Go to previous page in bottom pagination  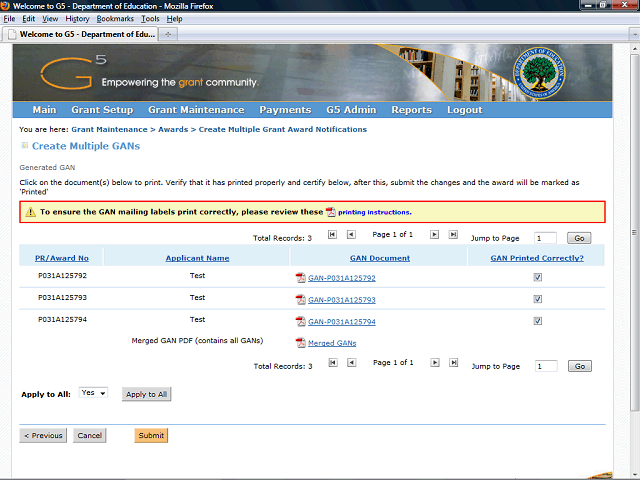(350, 363)
